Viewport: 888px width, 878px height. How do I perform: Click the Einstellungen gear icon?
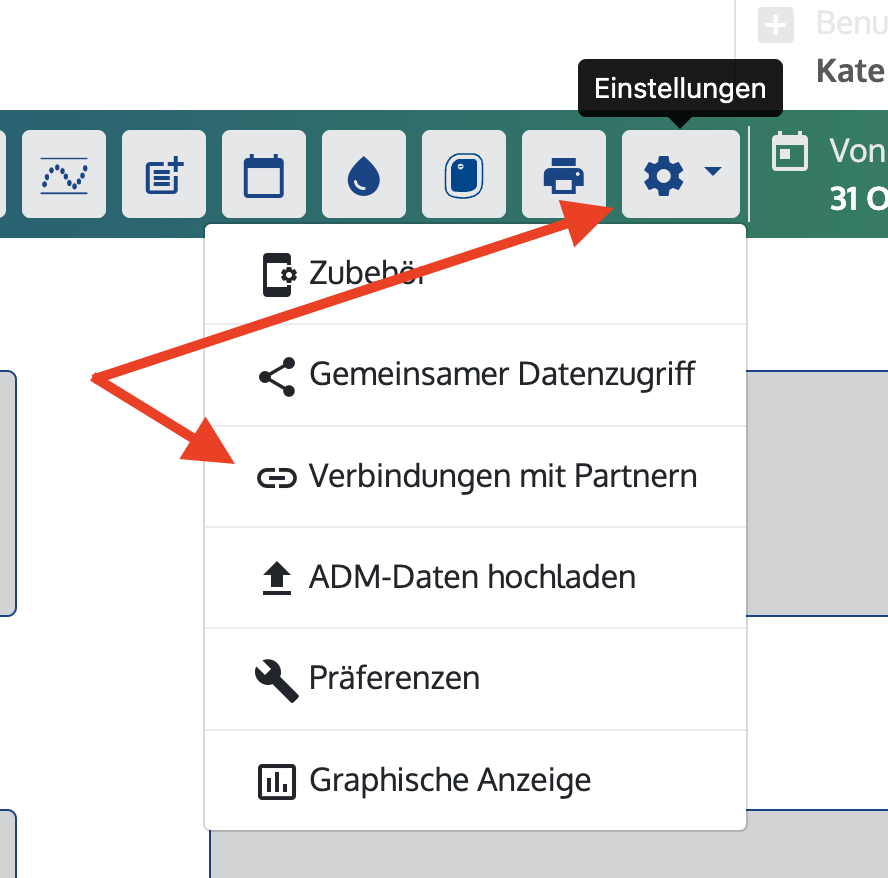click(x=663, y=175)
